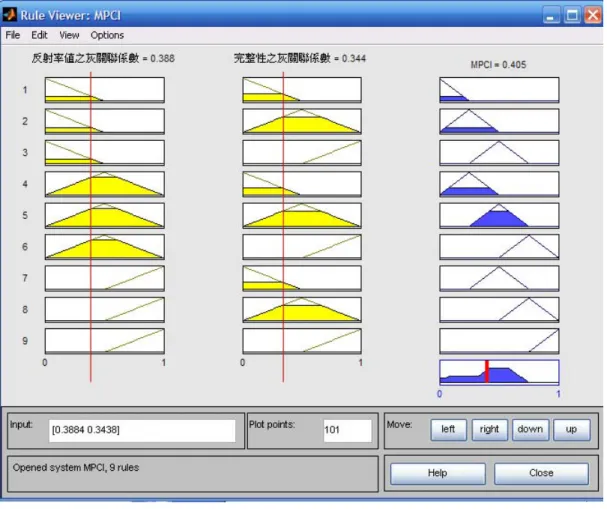Image resolution: width=607 pixels, height=509 pixels.
Task: Click the up move button
Action: point(572,430)
